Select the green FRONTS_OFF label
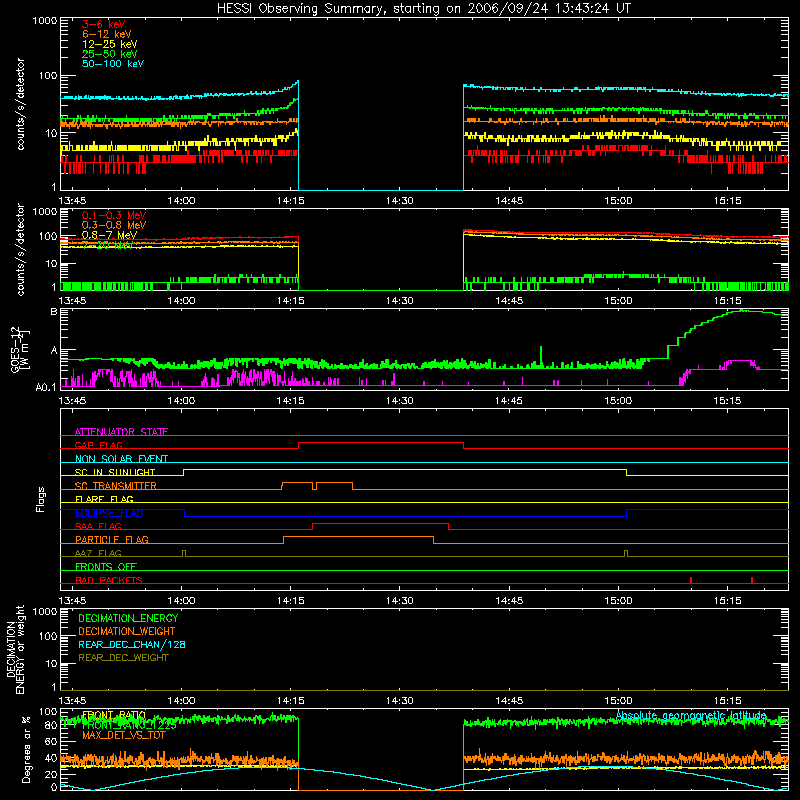This screenshot has width=800, height=800. coord(106,566)
